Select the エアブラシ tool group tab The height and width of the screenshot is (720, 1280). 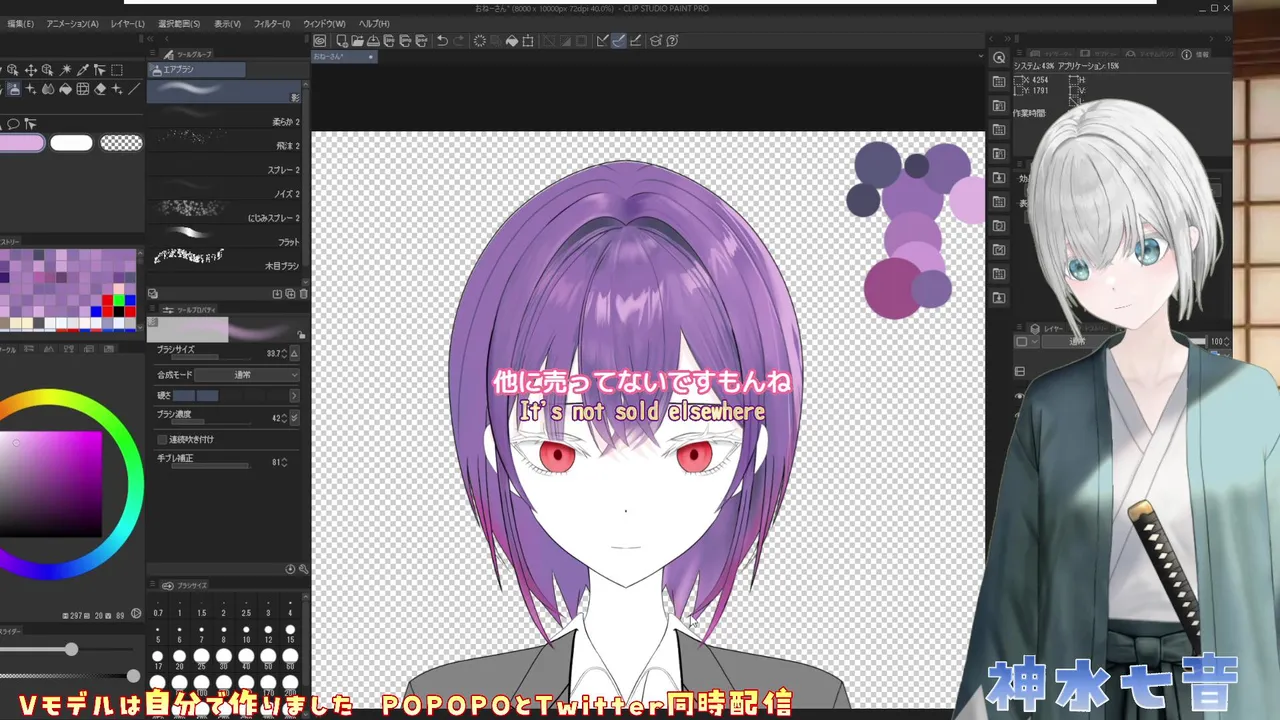point(196,70)
